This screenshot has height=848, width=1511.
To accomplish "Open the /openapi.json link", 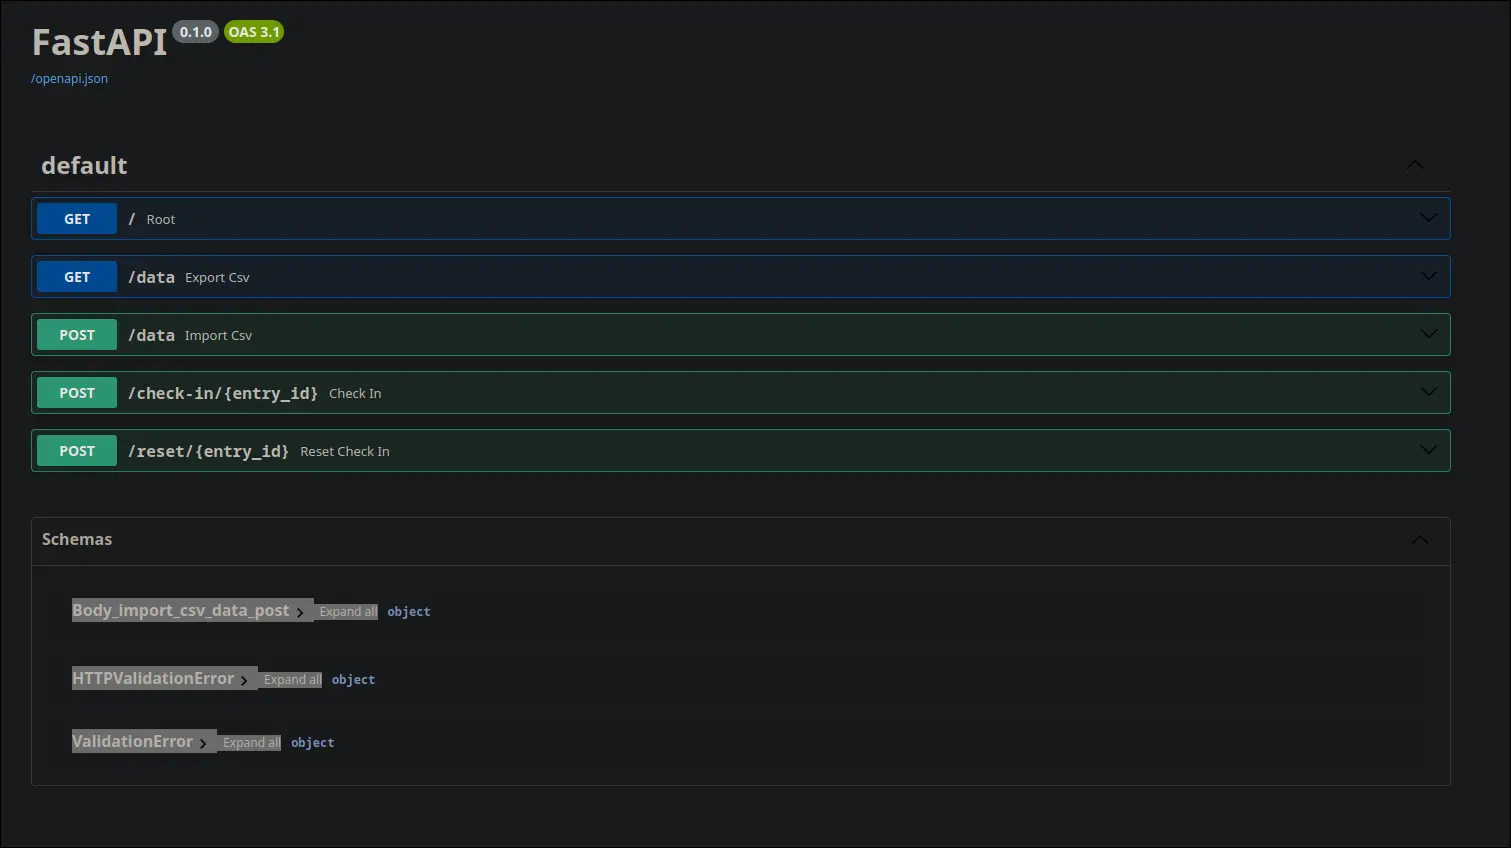I will coord(69,79).
